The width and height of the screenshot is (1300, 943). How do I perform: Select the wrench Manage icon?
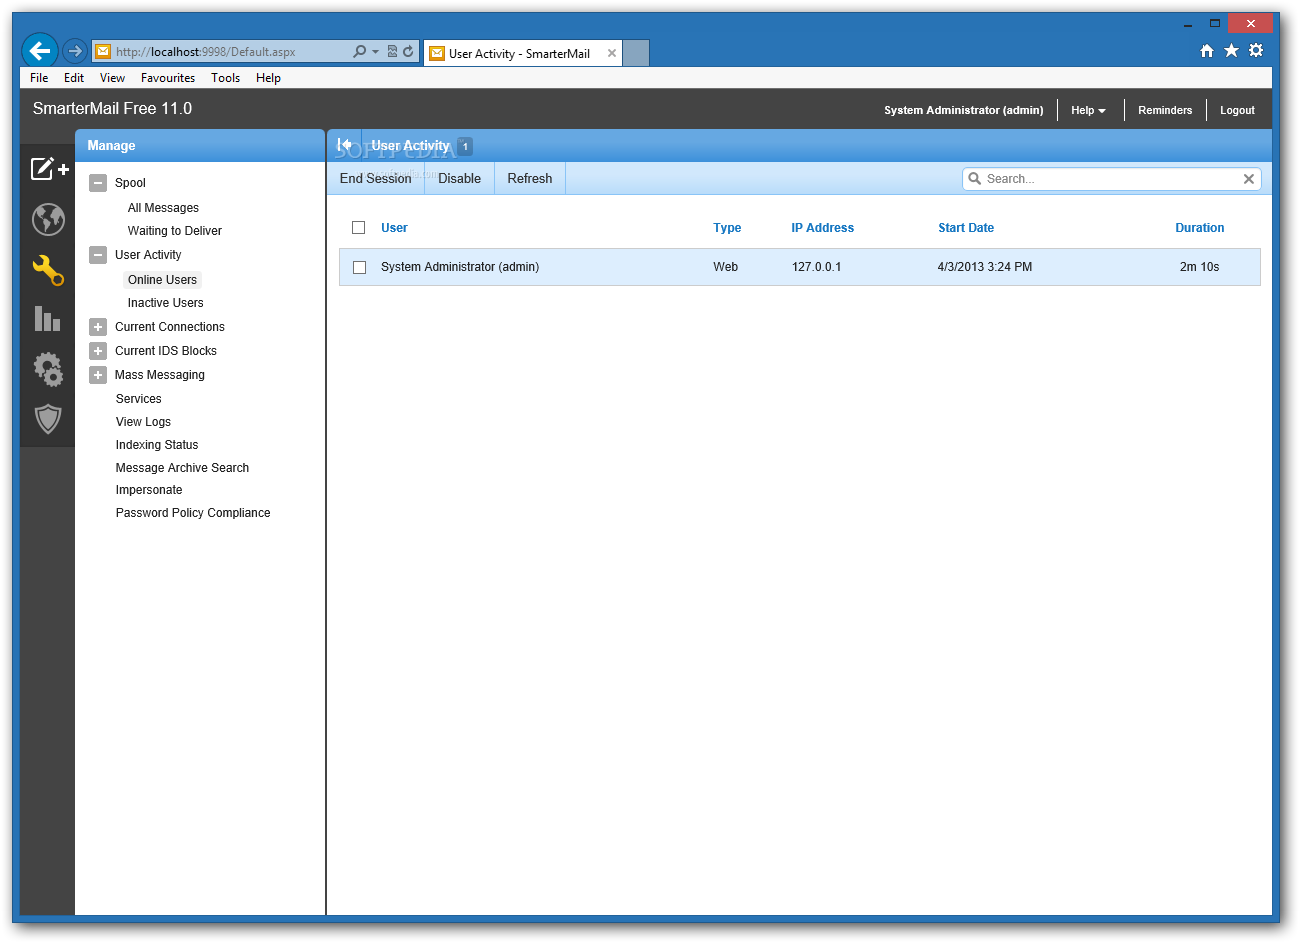48,269
